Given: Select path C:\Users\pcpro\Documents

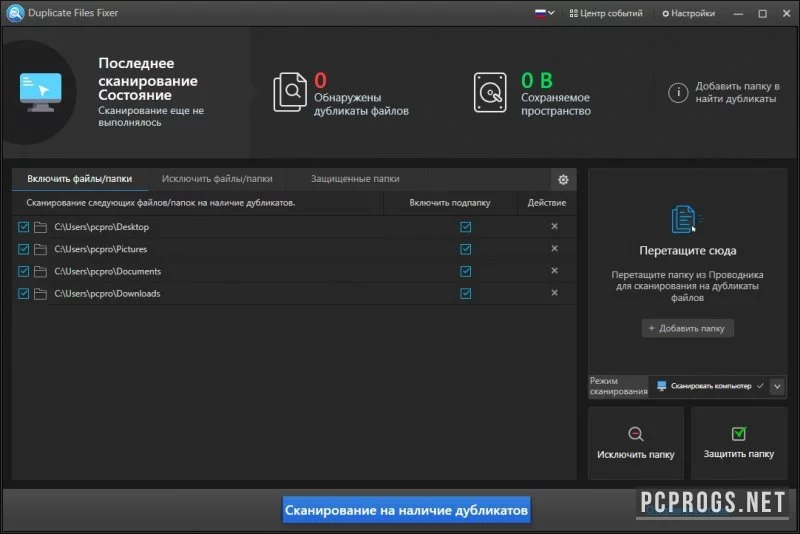Looking at the screenshot, I should point(108,271).
